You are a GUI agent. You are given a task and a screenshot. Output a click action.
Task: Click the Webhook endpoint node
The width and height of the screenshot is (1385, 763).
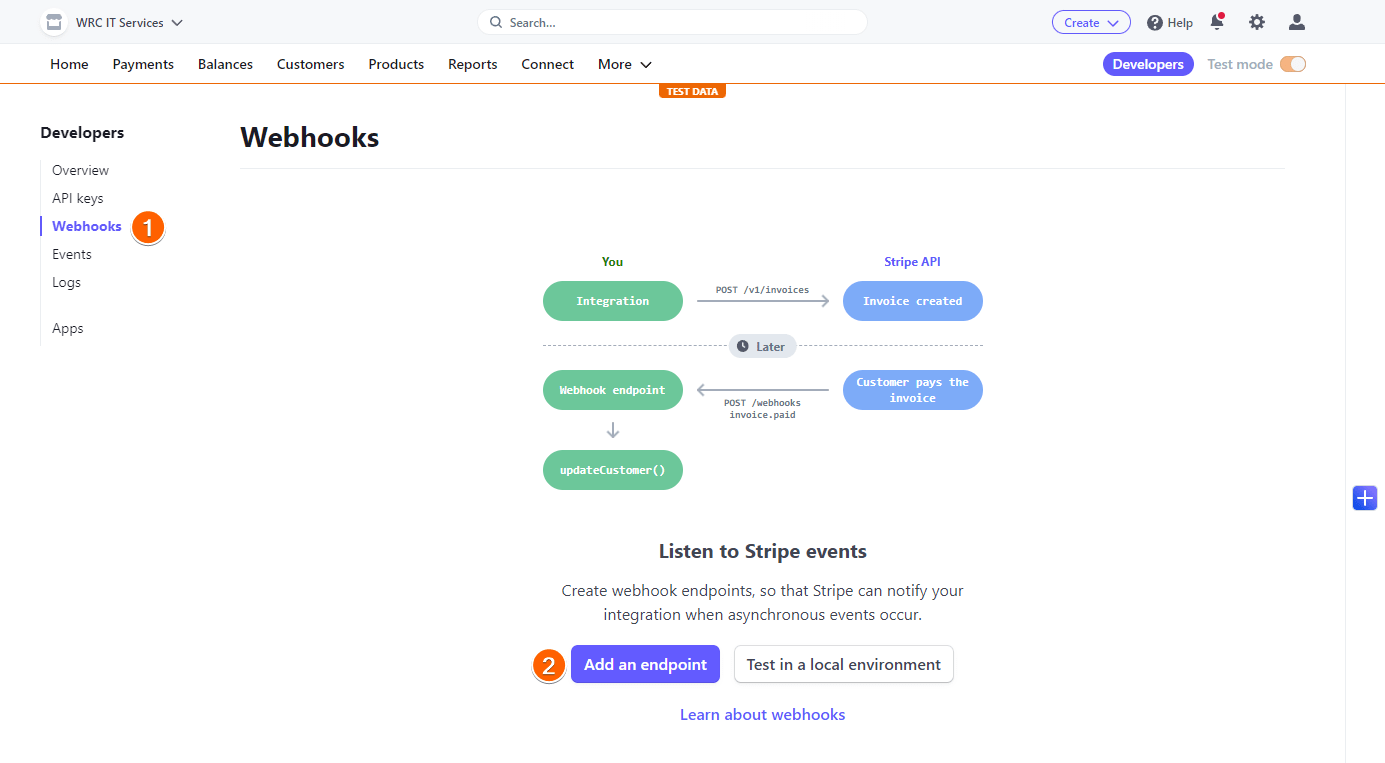pyautogui.click(x=613, y=390)
